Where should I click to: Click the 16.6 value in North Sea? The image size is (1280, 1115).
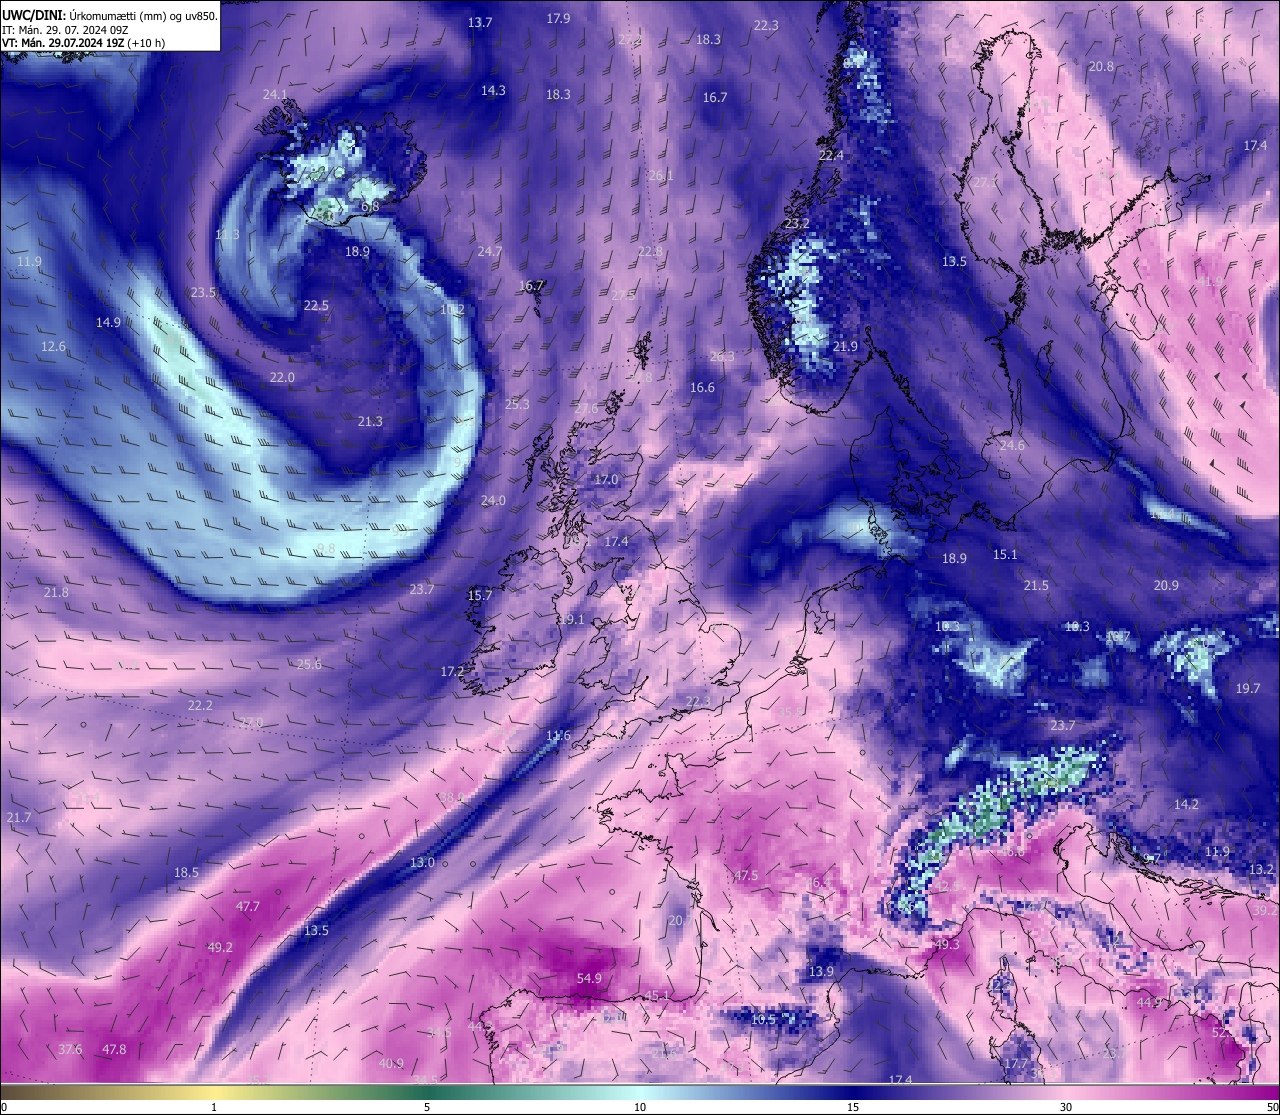tap(702, 387)
